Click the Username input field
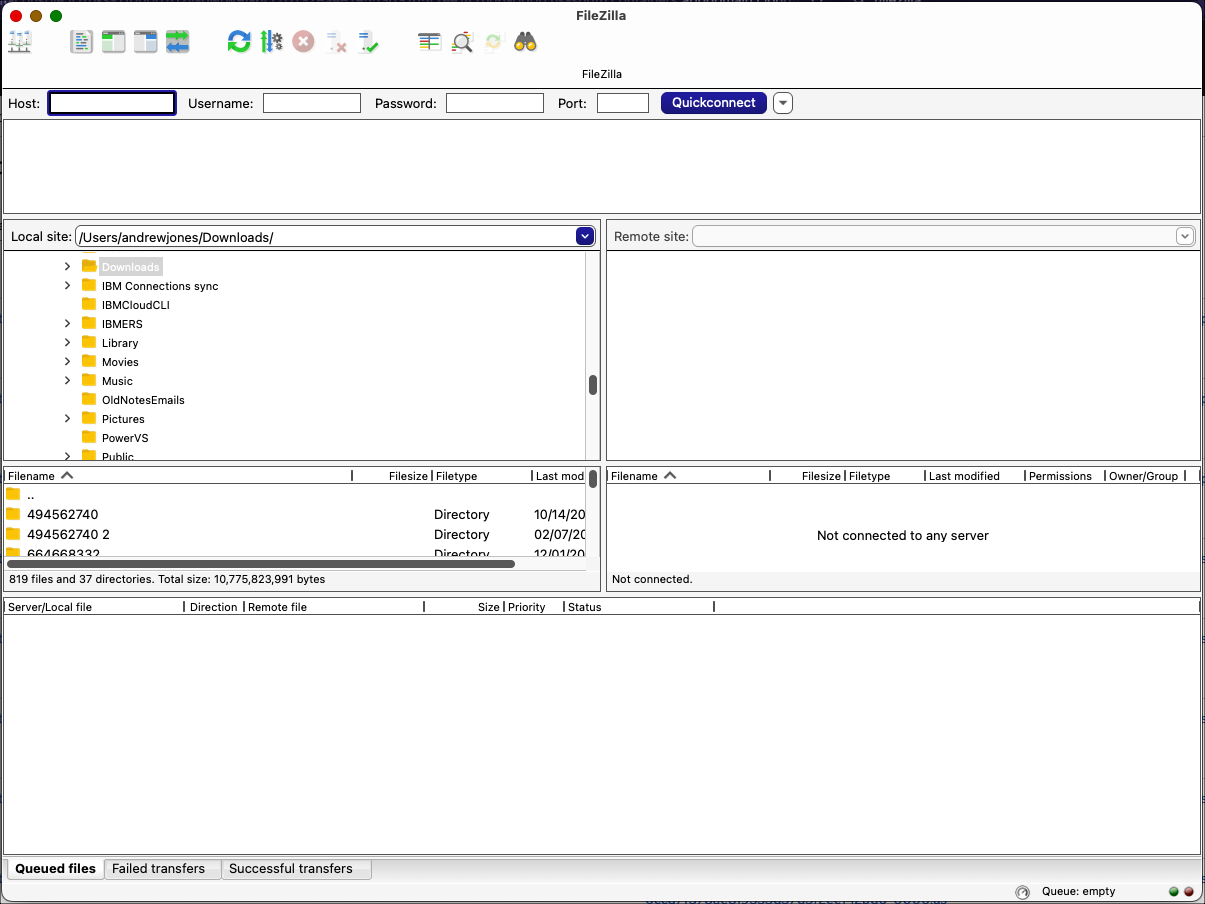The image size is (1205, 904). pyautogui.click(x=312, y=103)
